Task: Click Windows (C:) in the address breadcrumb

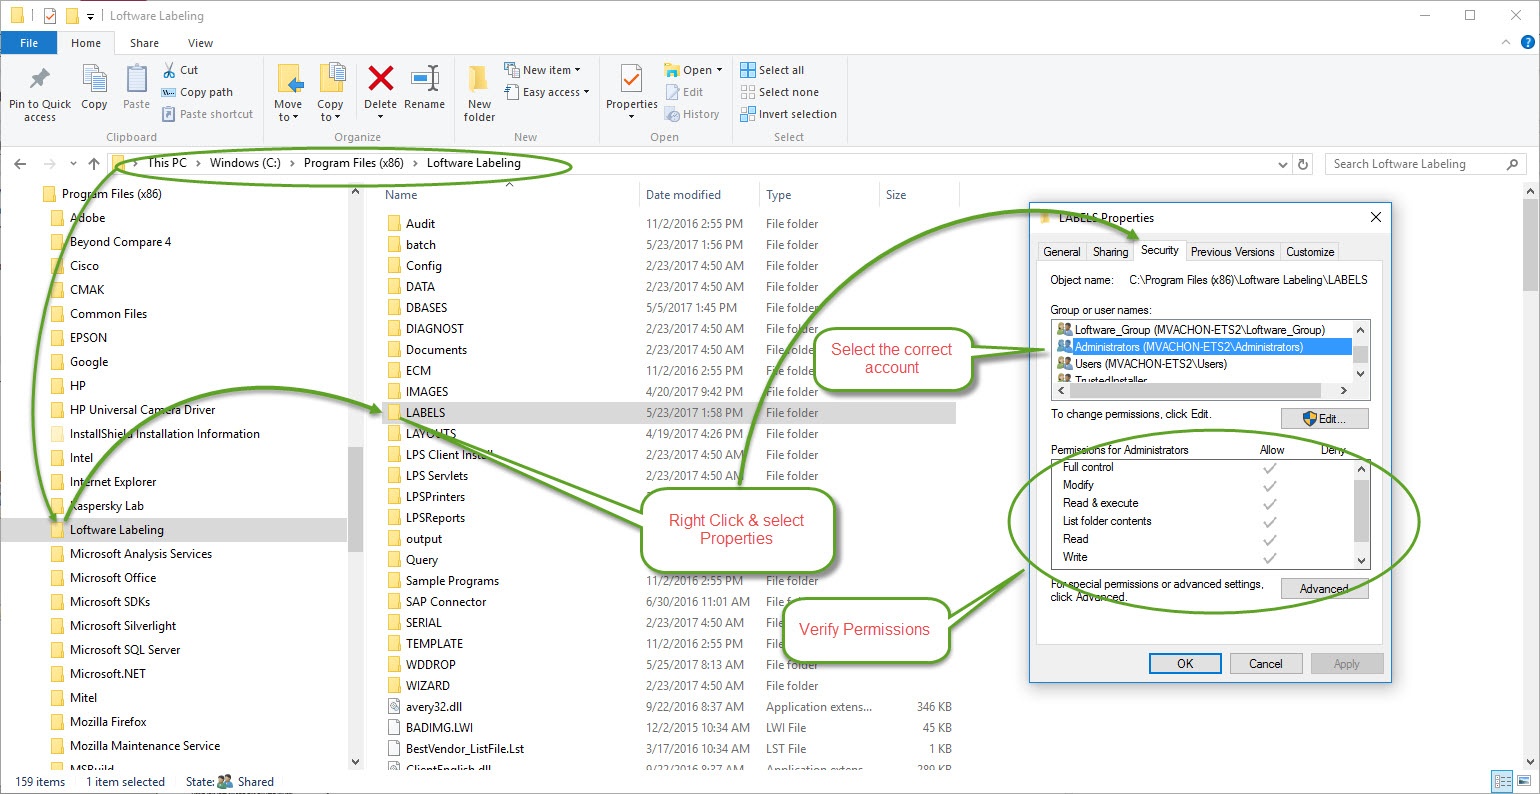Action: coord(245,163)
